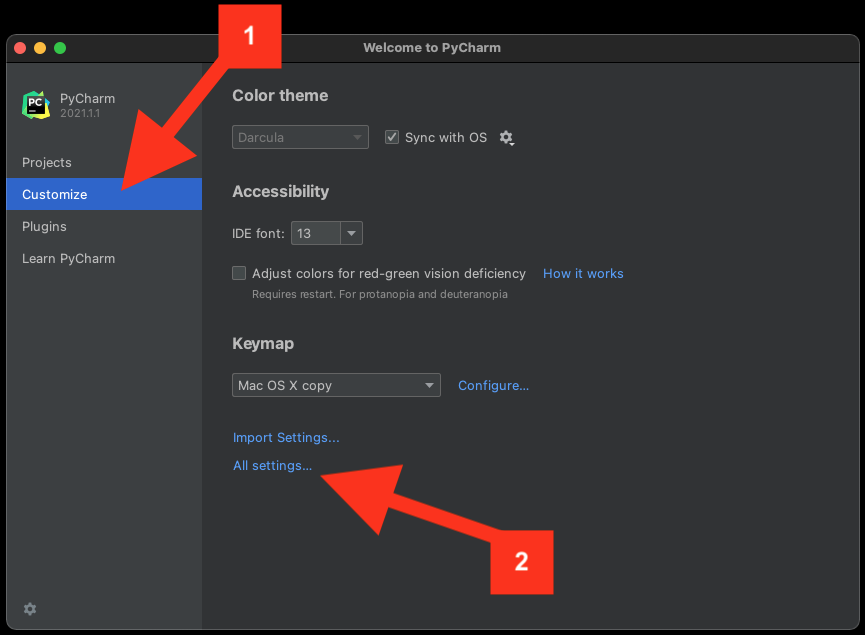Enable red-green vision deficiency color adjustment
This screenshot has width=865, height=635.
pos(239,273)
